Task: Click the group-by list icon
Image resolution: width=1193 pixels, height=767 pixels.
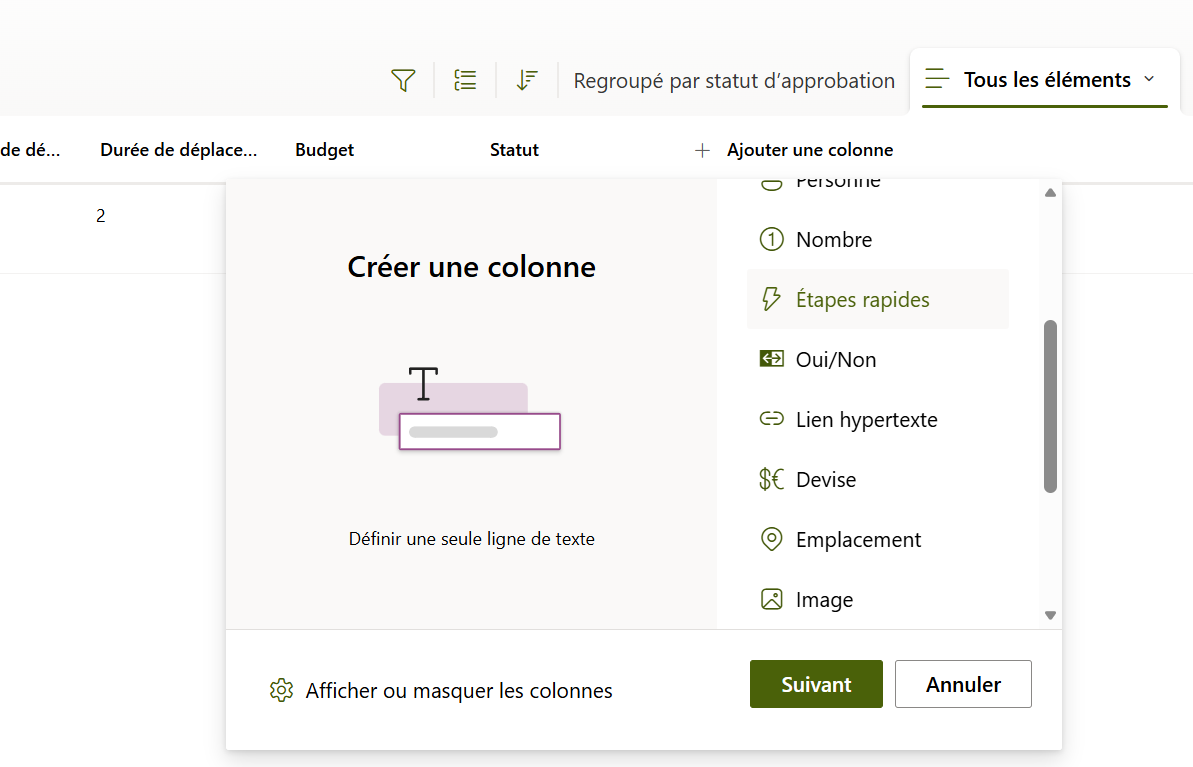Action: 465,81
